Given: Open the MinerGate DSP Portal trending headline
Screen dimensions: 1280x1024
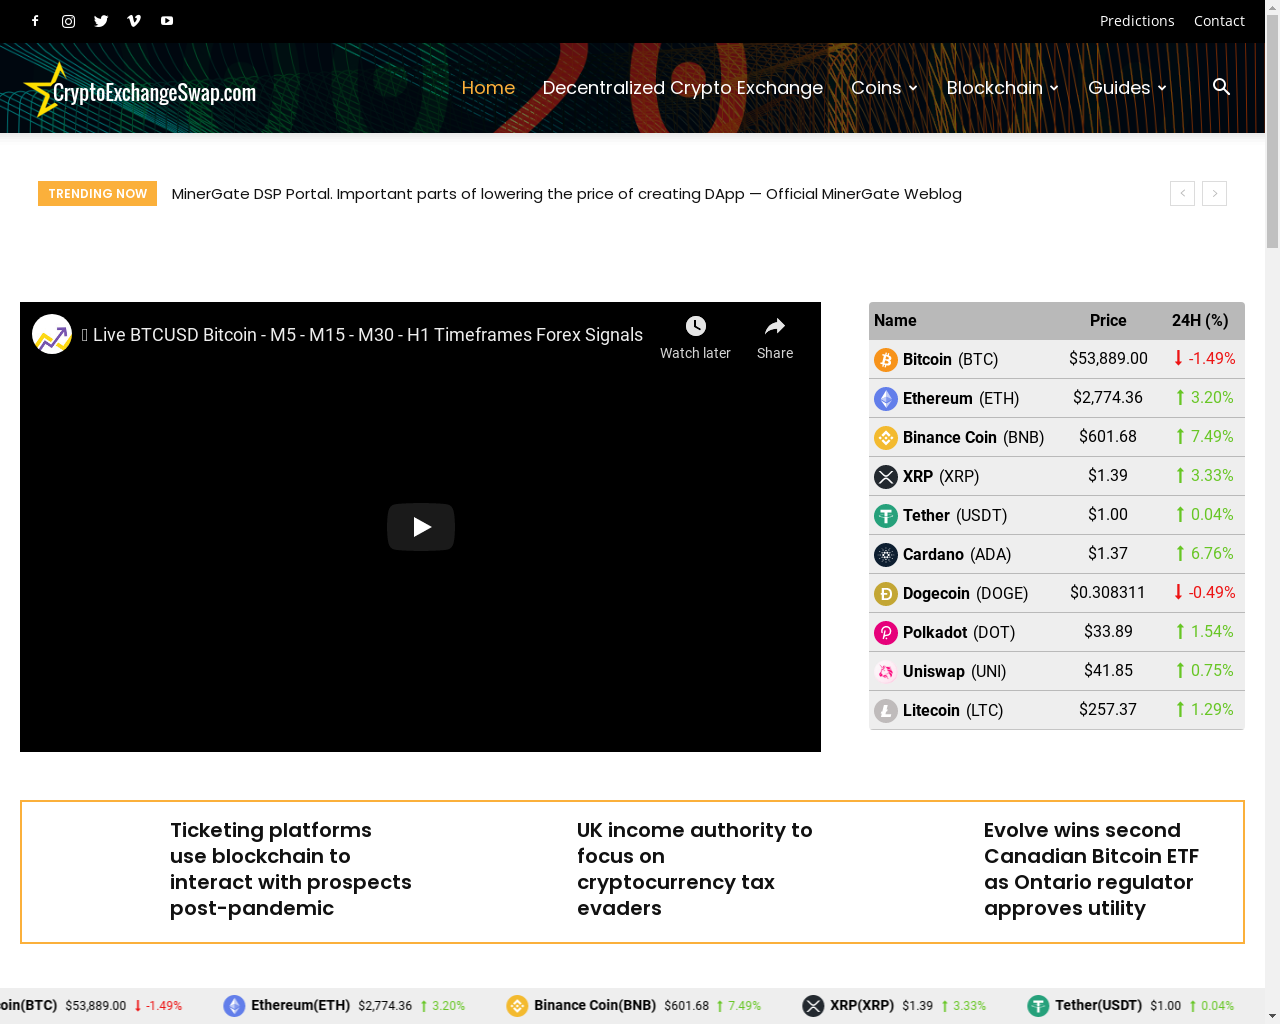Looking at the screenshot, I should 566,194.
